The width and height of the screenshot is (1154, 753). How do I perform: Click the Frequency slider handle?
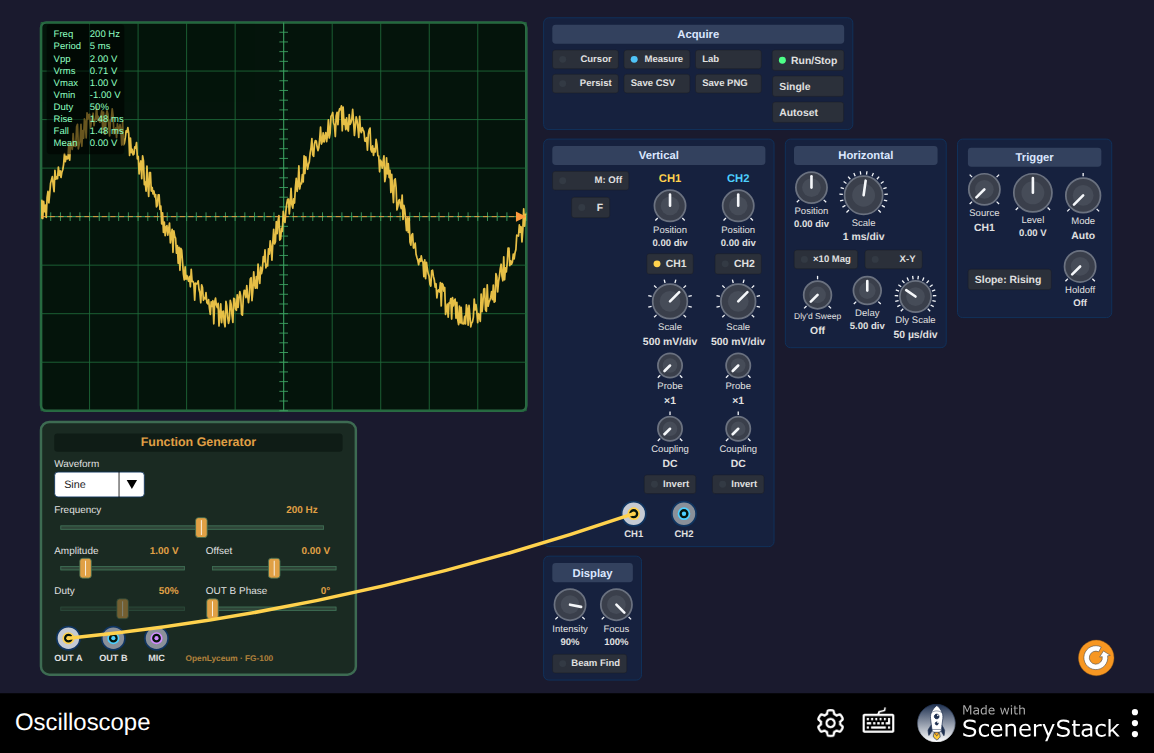point(201,527)
